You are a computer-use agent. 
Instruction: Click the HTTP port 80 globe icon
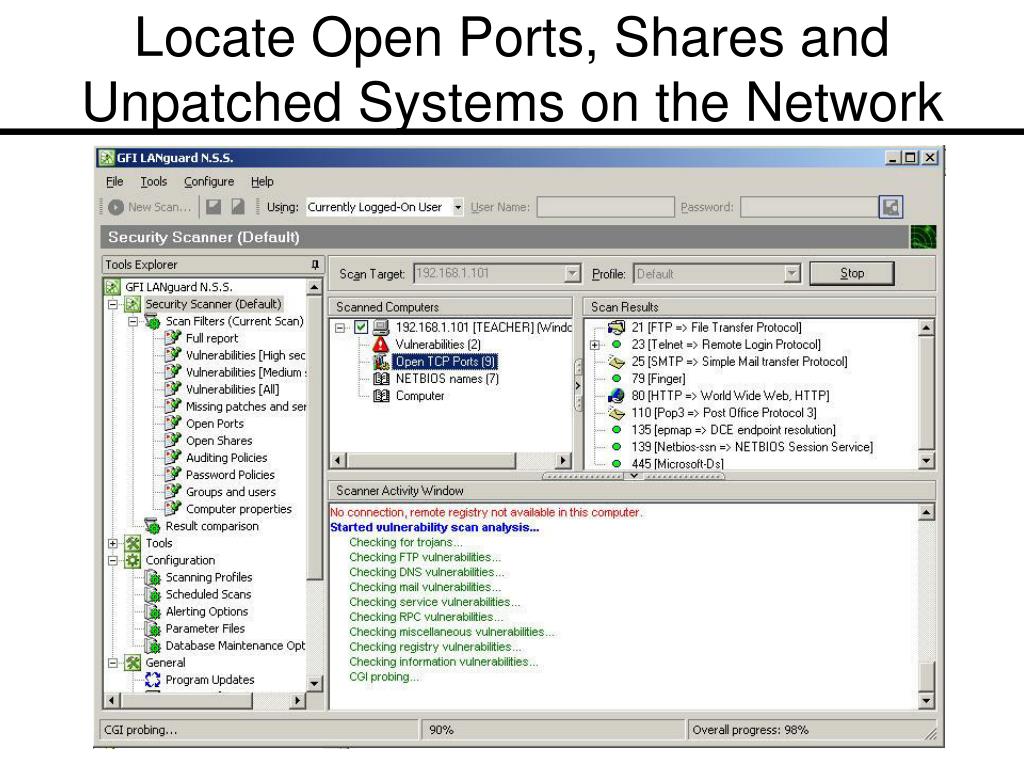pyautogui.click(x=616, y=395)
